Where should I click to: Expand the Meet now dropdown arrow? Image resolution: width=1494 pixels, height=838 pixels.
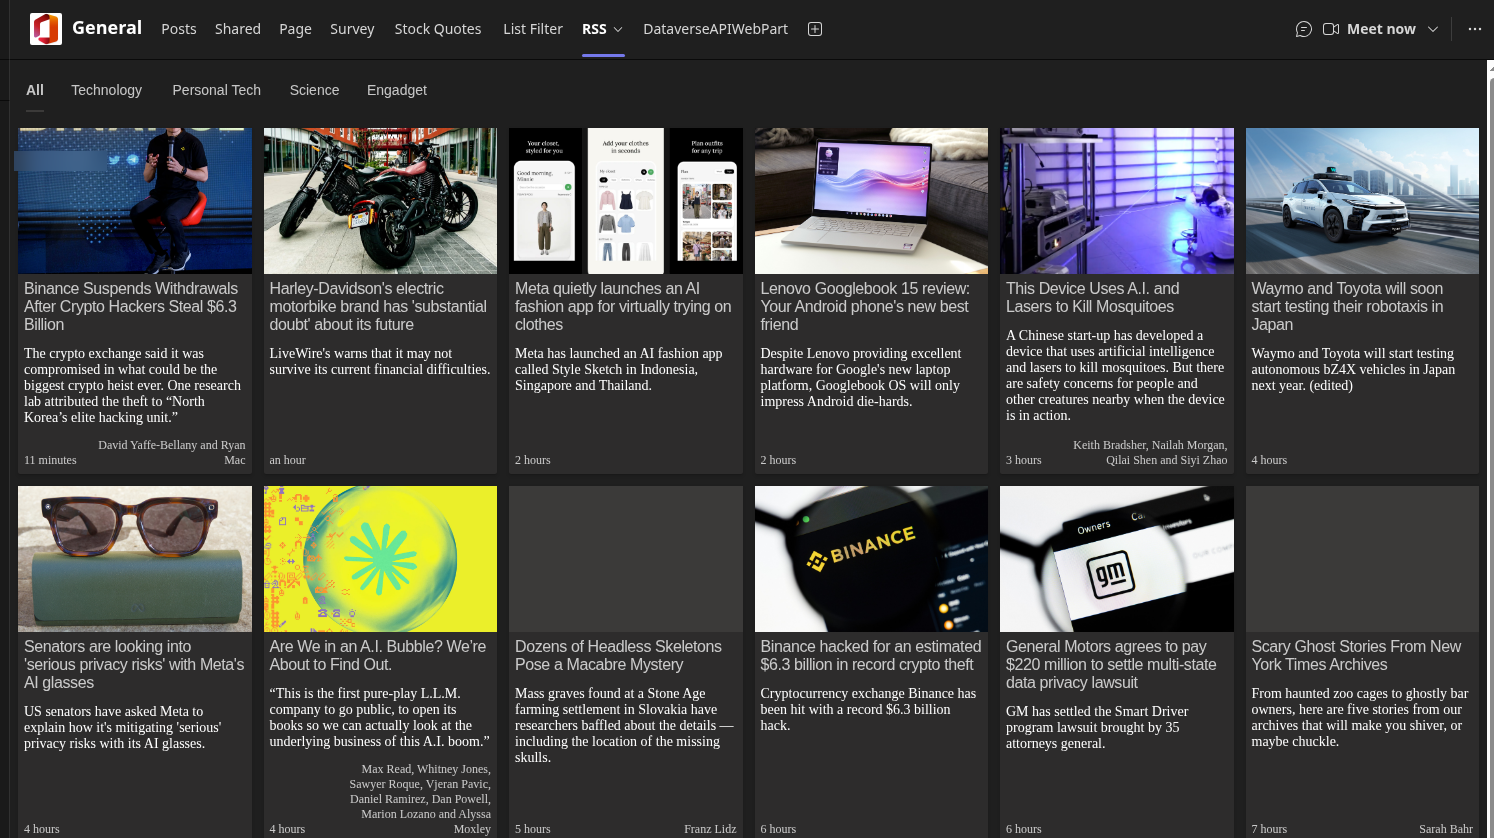coord(1433,29)
